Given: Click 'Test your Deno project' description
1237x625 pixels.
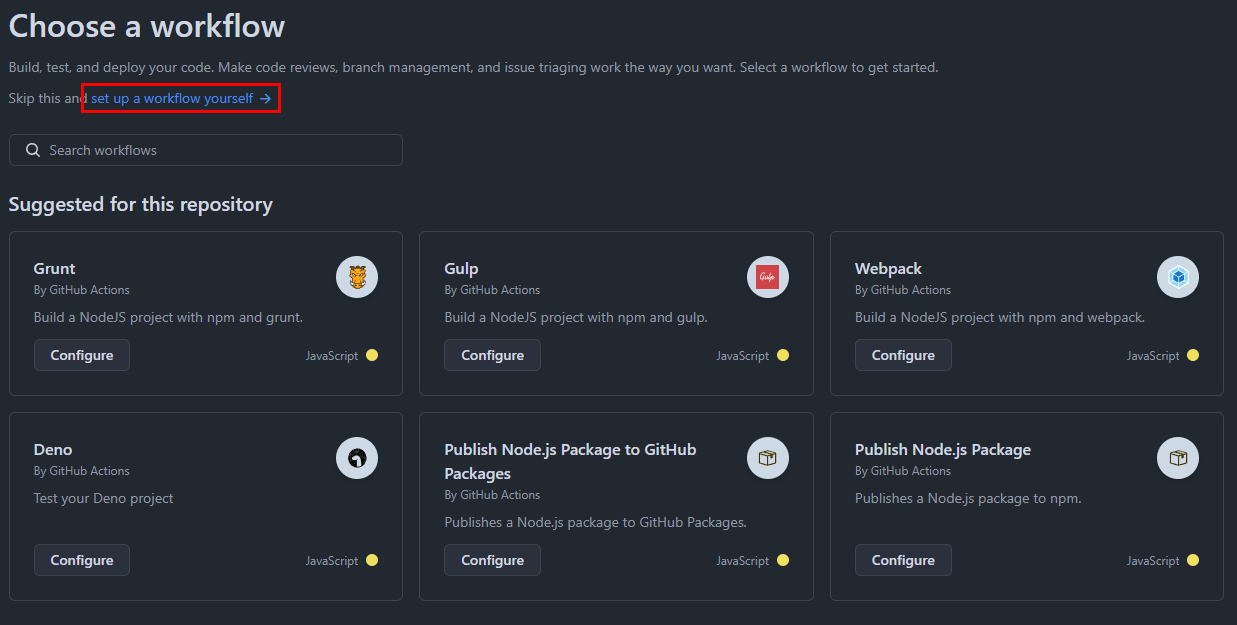Looking at the screenshot, I should click(x=104, y=498).
